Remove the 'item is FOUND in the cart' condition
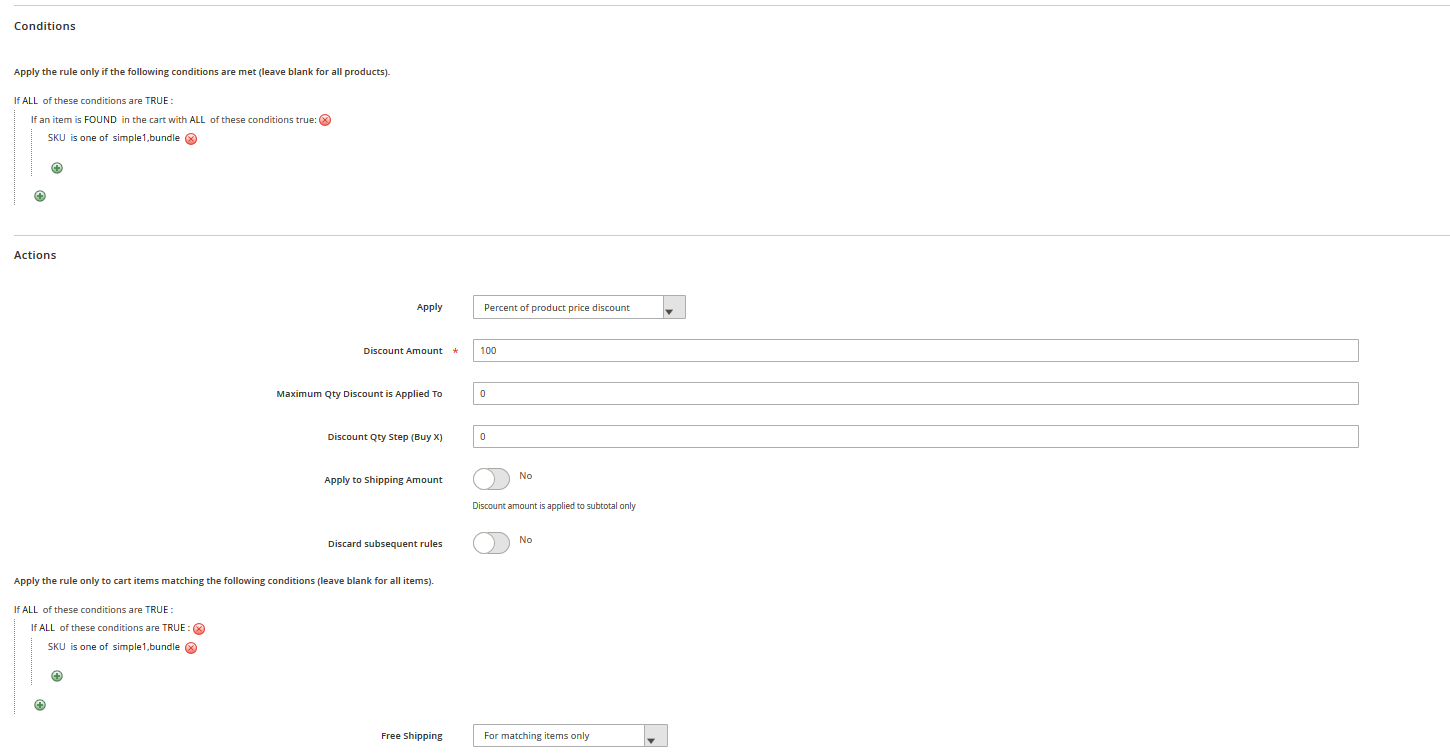1450x754 pixels. (x=325, y=120)
